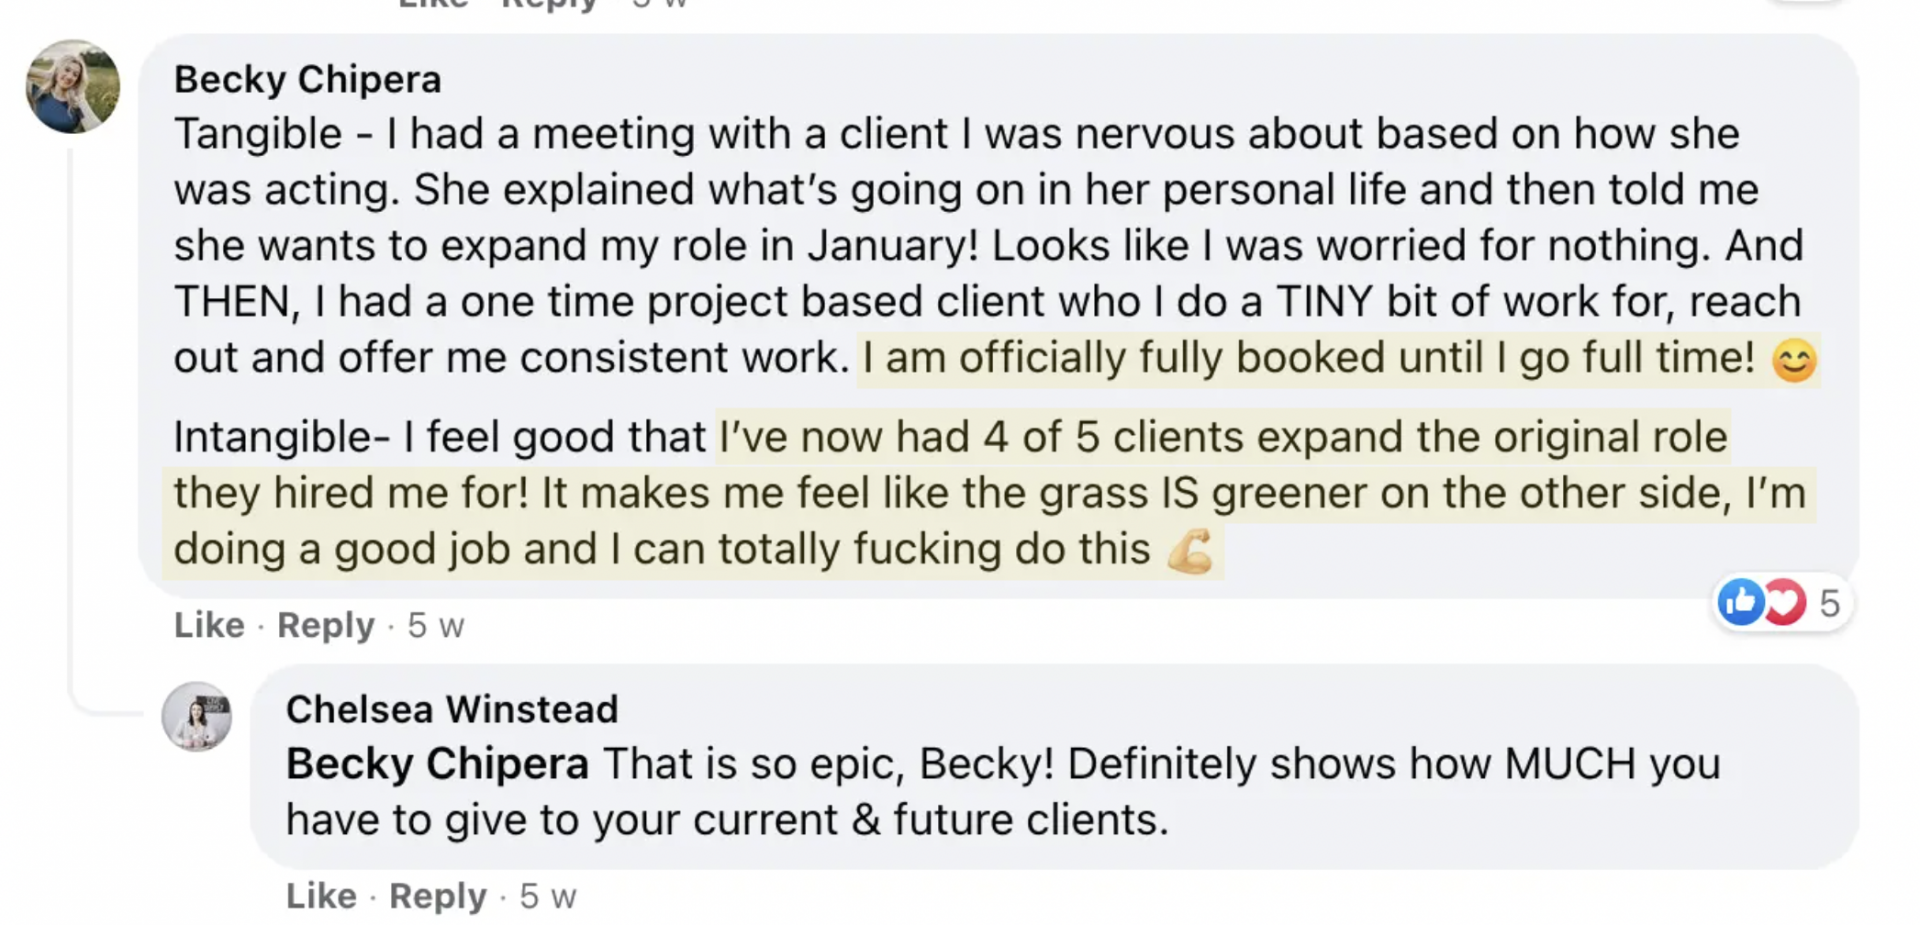1920x925 pixels.
Task: Click Becky Chipera's name above her comment
Action: click(307, 80)
